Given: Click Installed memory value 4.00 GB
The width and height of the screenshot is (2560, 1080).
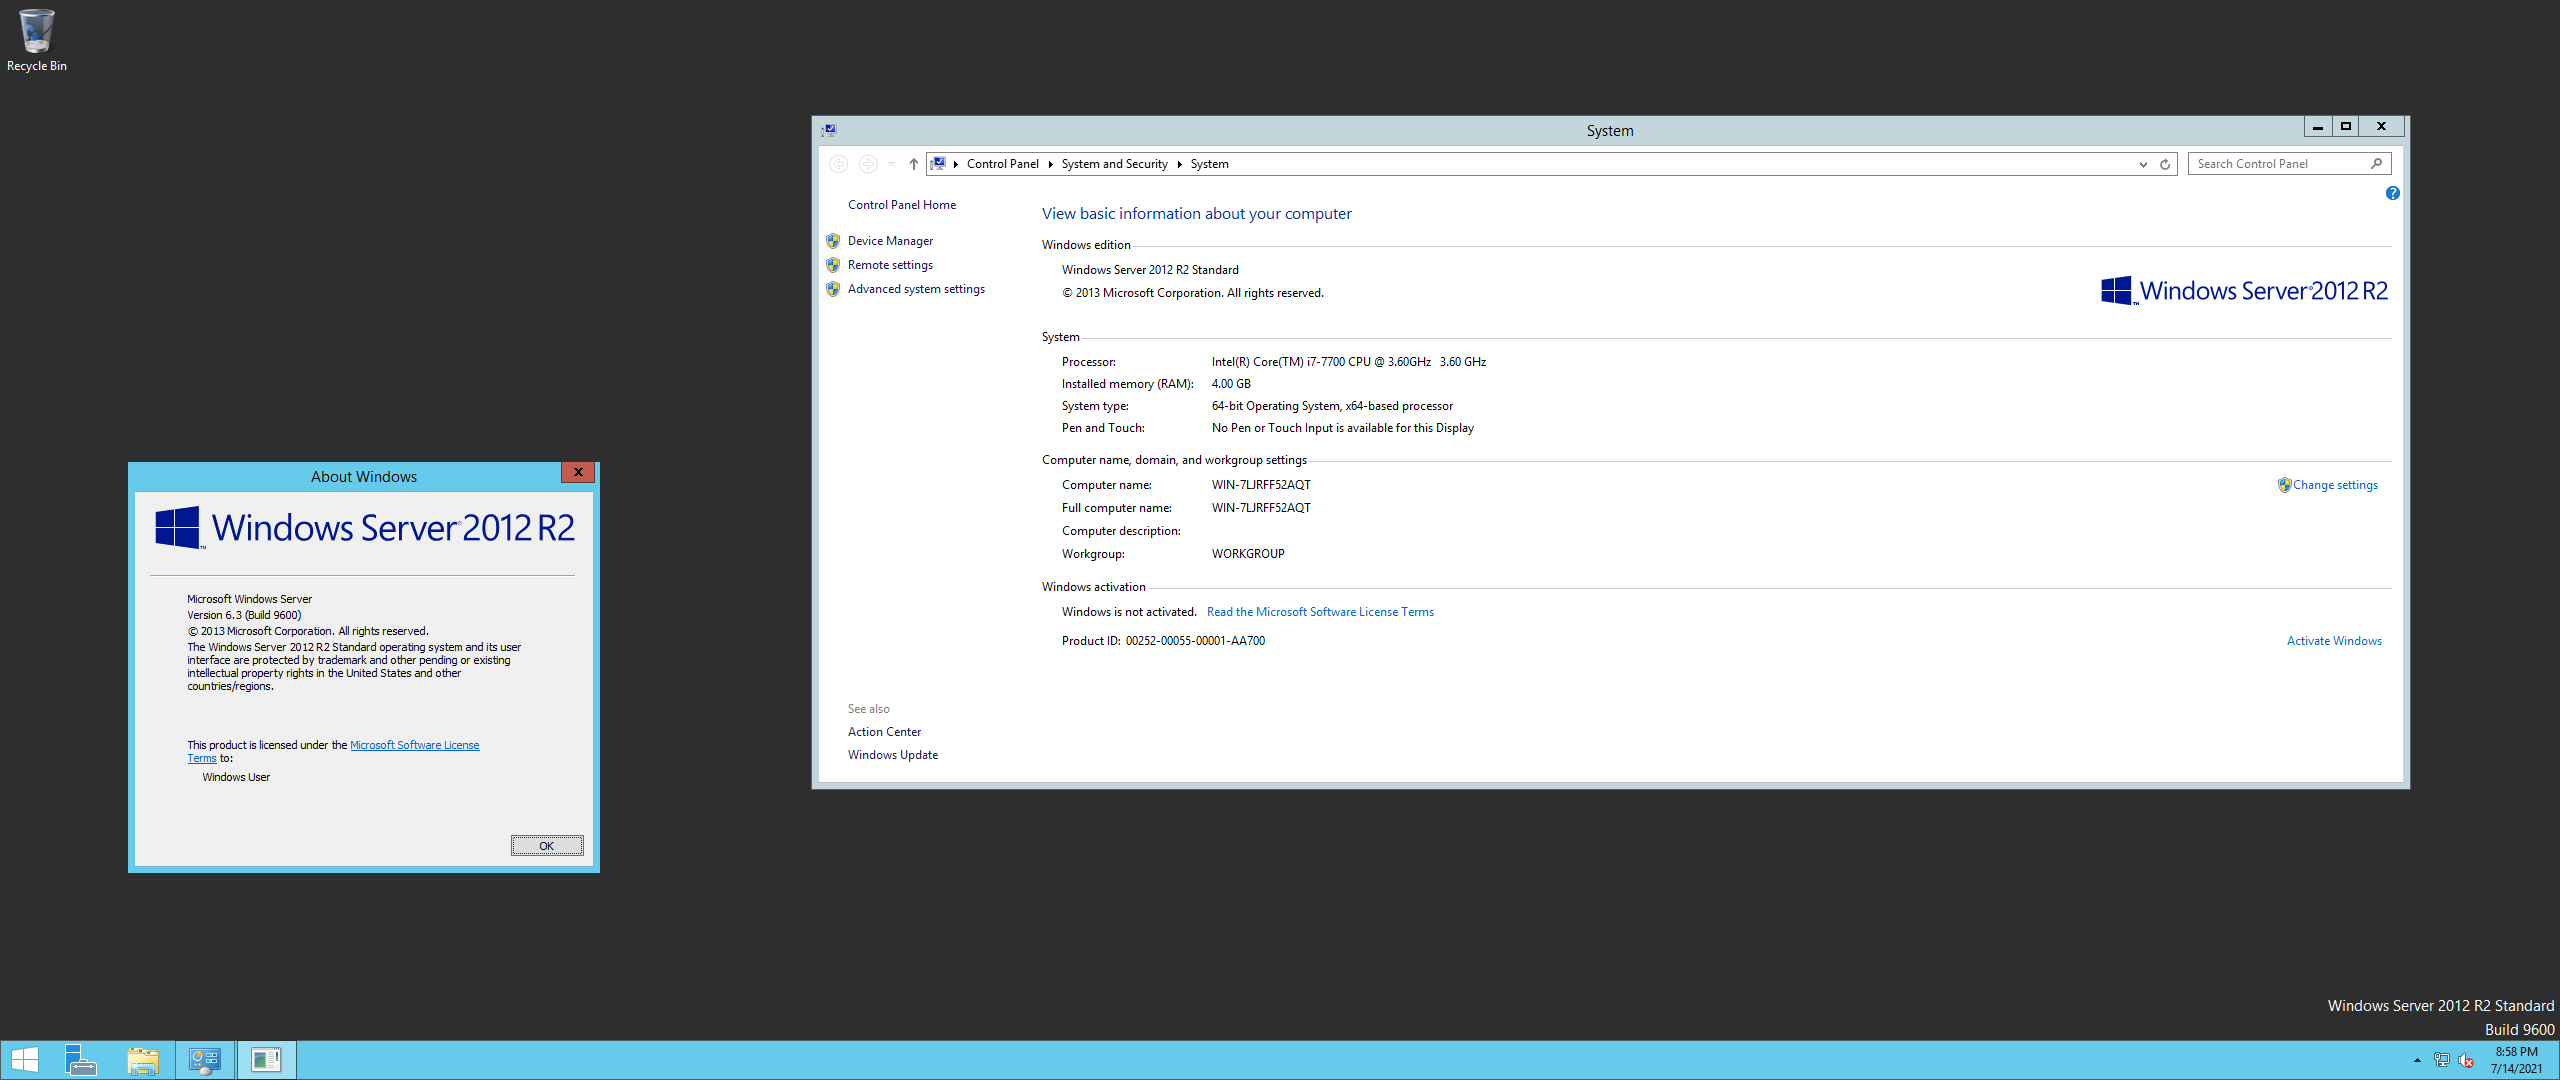Looking at the screenshot, I should point(1231,384).
